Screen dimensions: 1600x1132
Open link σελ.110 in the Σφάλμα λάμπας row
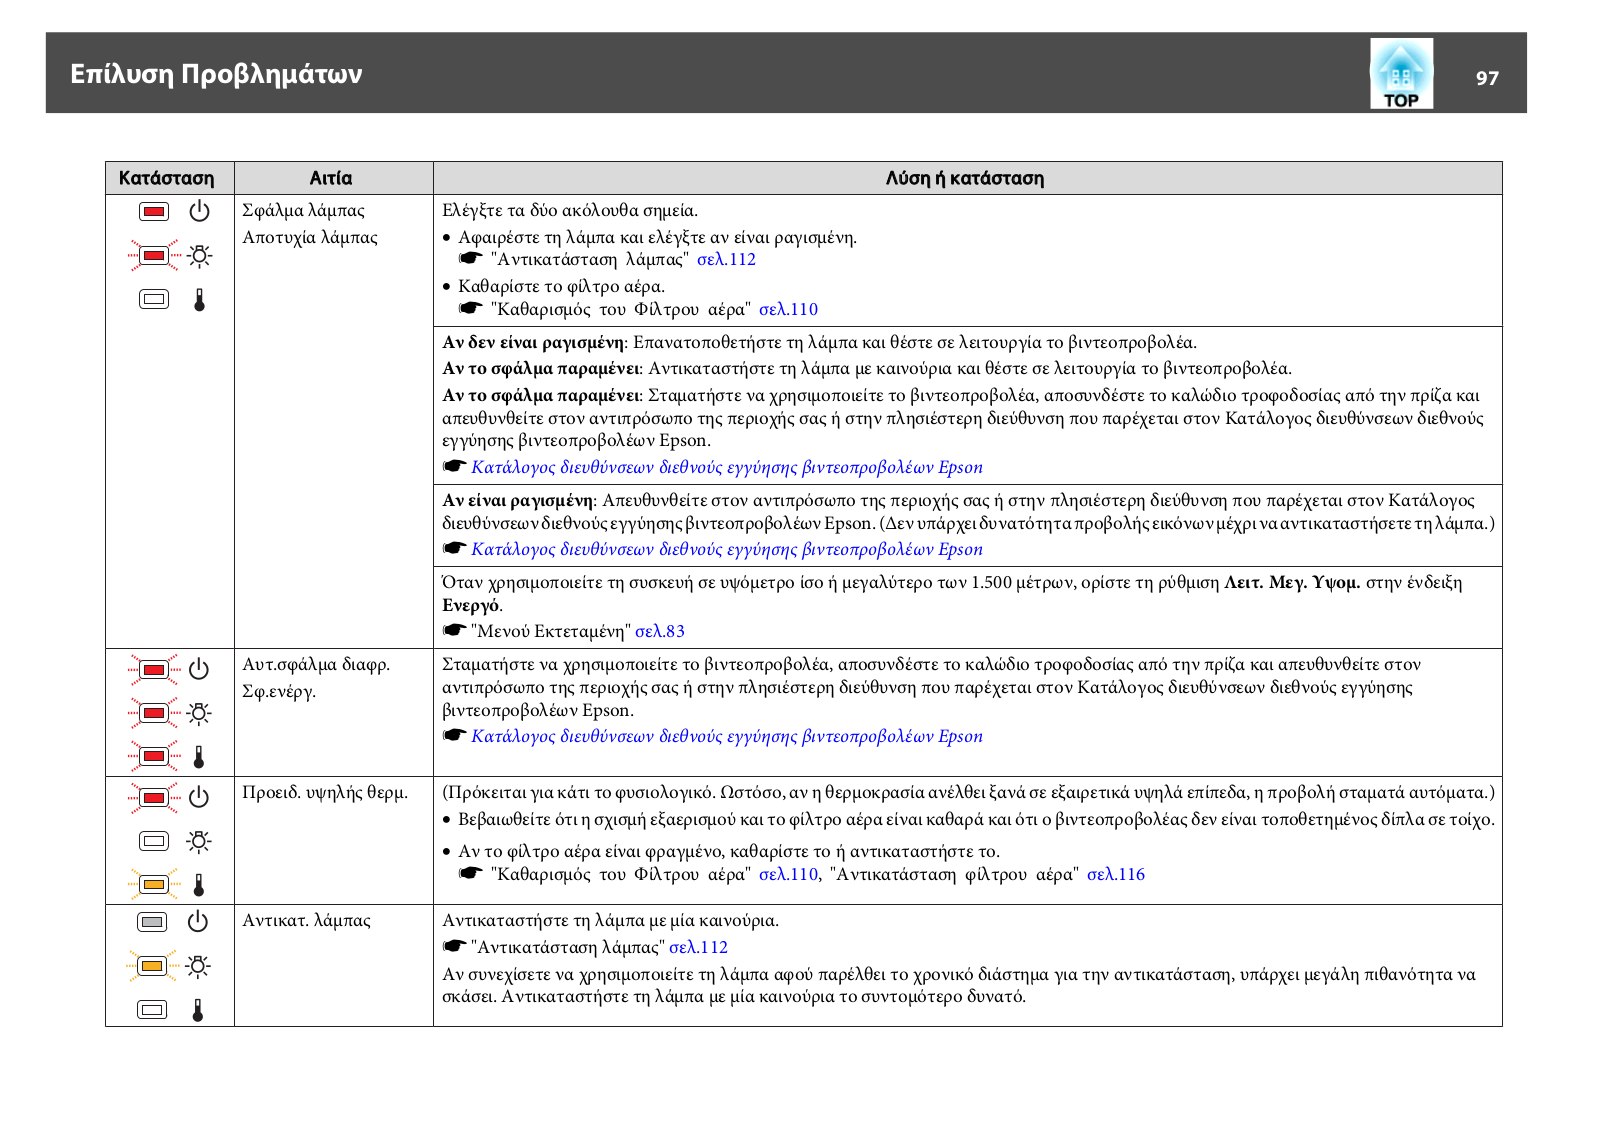pos(788,310)
